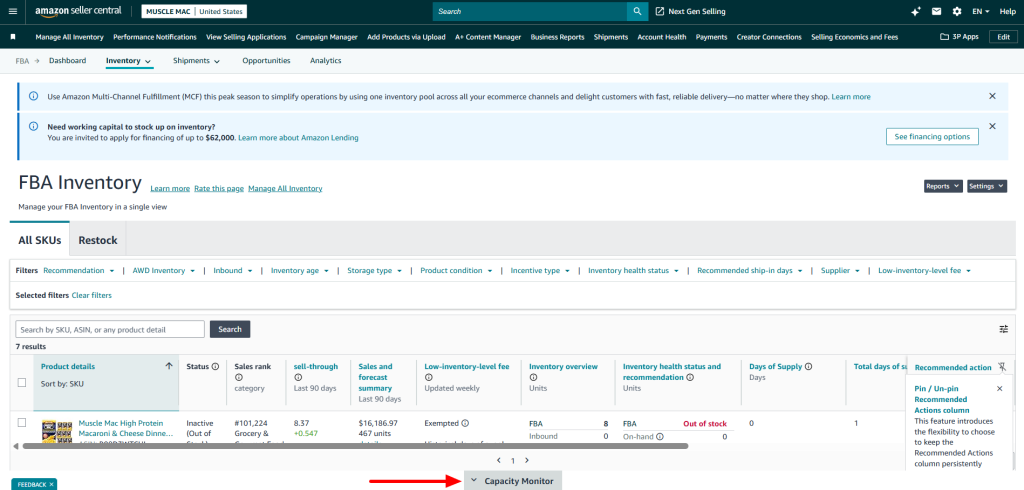Open the AWD Inventory filter dropdown
This screenshot has width=1024, height=490.
[164, 270]
